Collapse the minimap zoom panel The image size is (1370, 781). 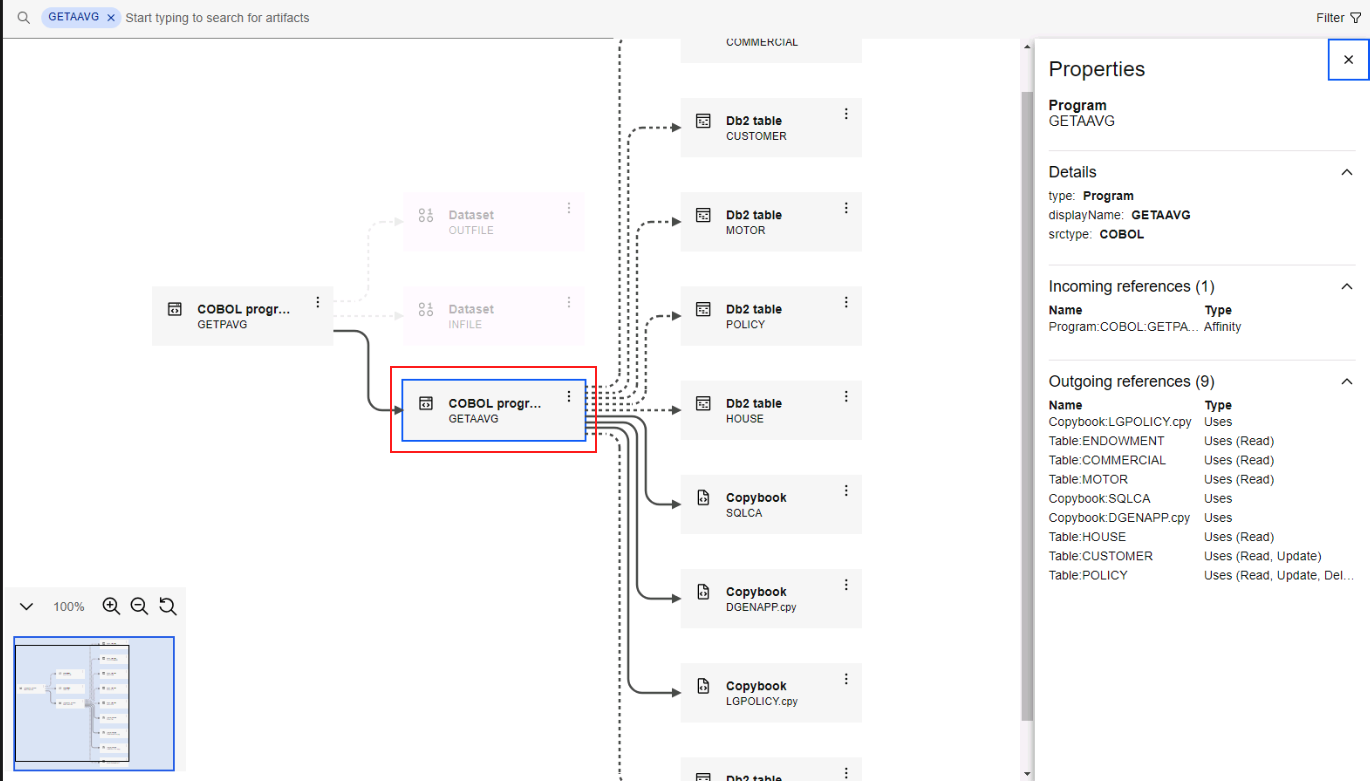pos(27,607)
